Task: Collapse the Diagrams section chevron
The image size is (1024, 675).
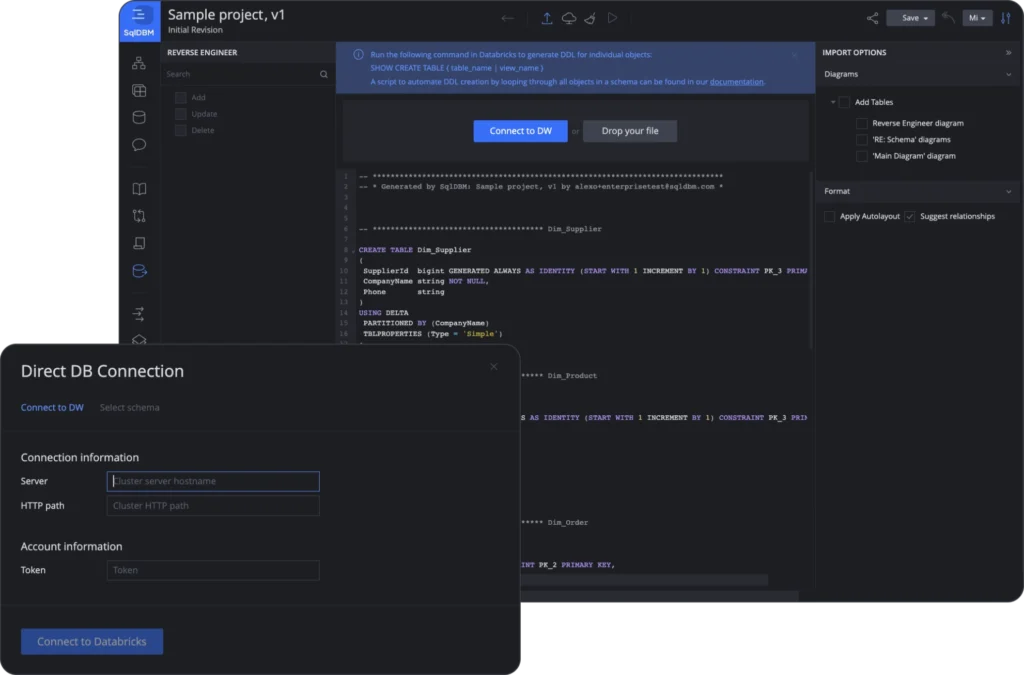Action: pos(1007,74)
